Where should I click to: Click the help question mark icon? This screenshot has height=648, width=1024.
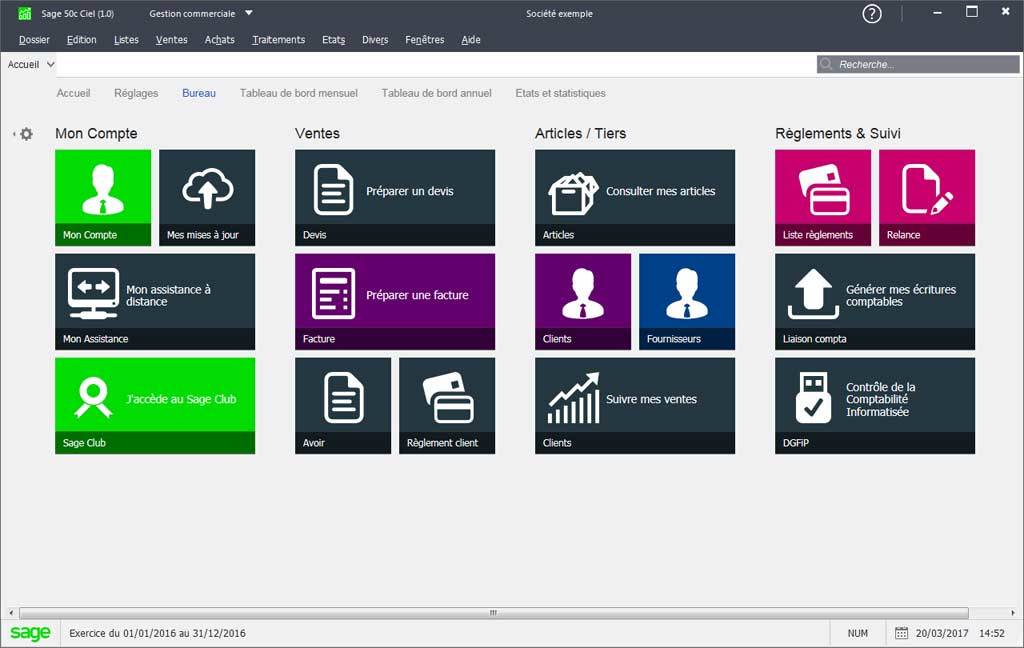[872, 14]
